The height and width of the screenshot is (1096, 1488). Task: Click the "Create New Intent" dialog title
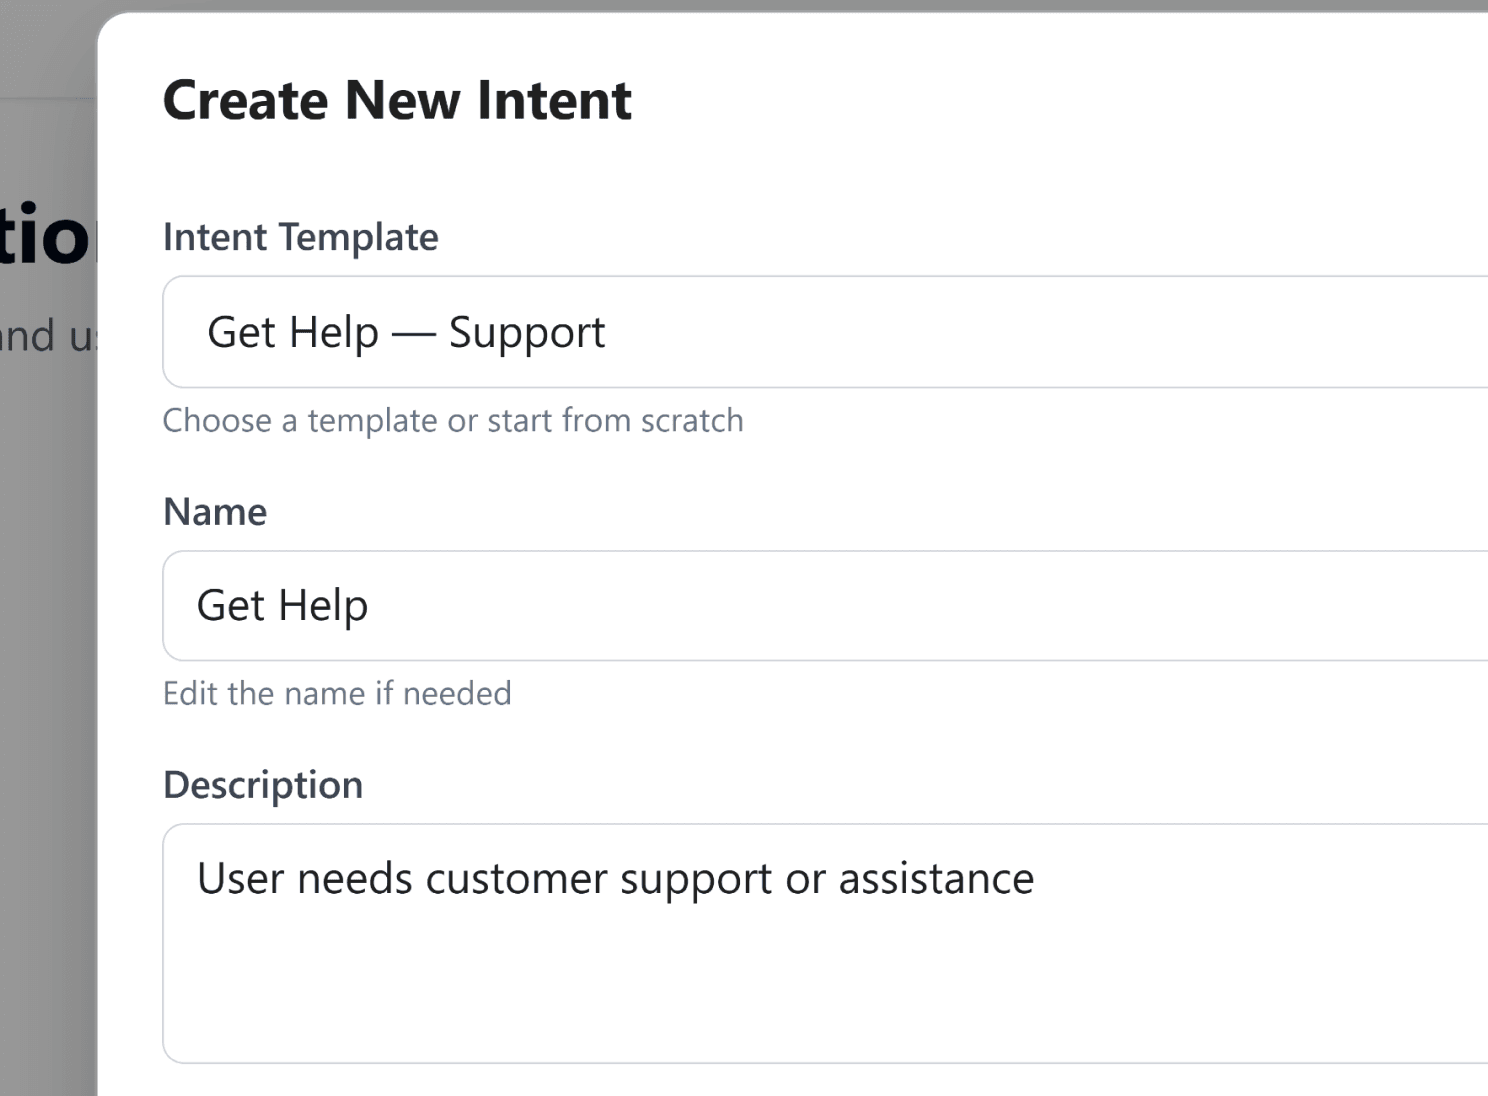[397, 100]
